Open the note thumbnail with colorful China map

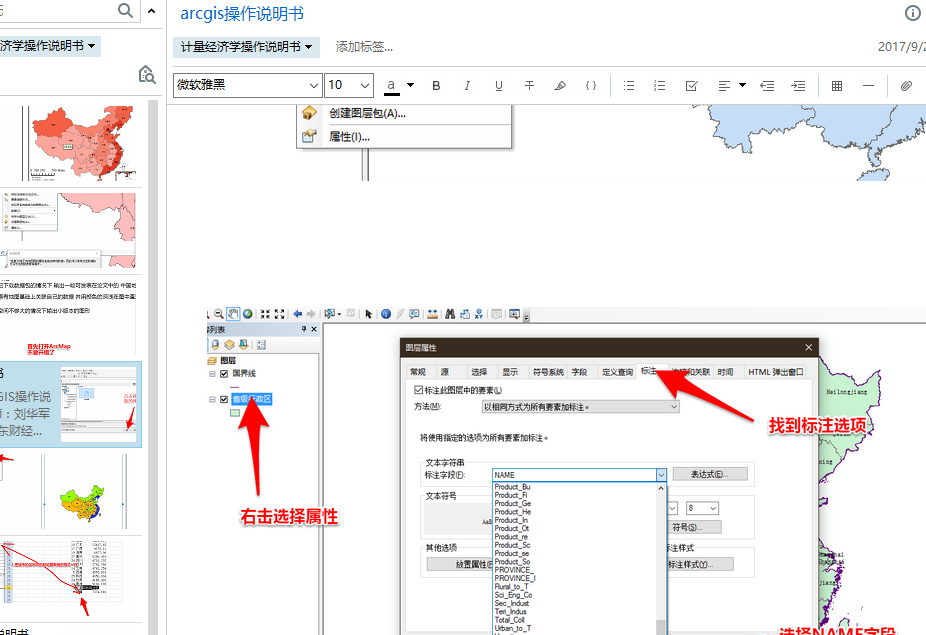[83, 491]
